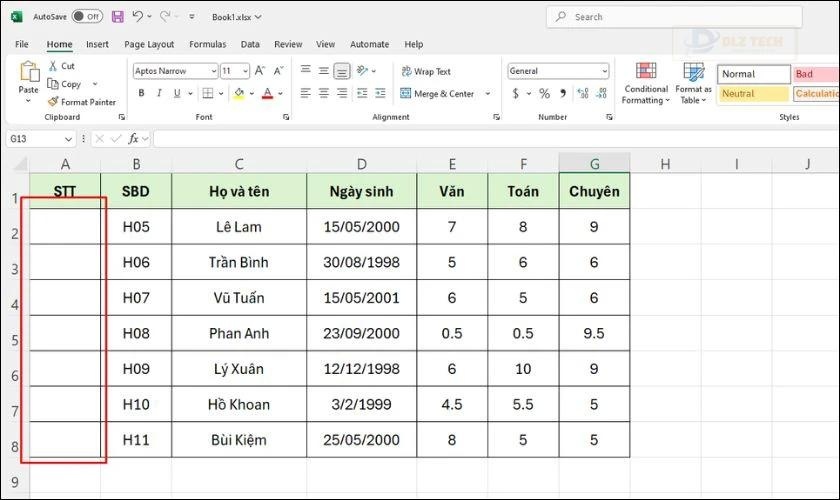Click the Fill Color bucket icon
This screenshot has width=840, height=500.
click(x=239, y=93)
